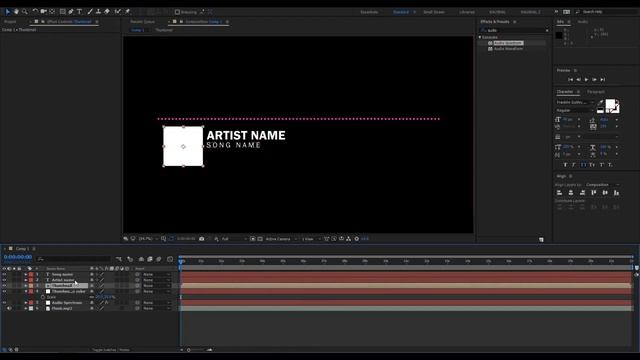This screenshot has height=360, width=640.
Task: Hide the Audio Spectrum layer
Action: tap(4, 303)
